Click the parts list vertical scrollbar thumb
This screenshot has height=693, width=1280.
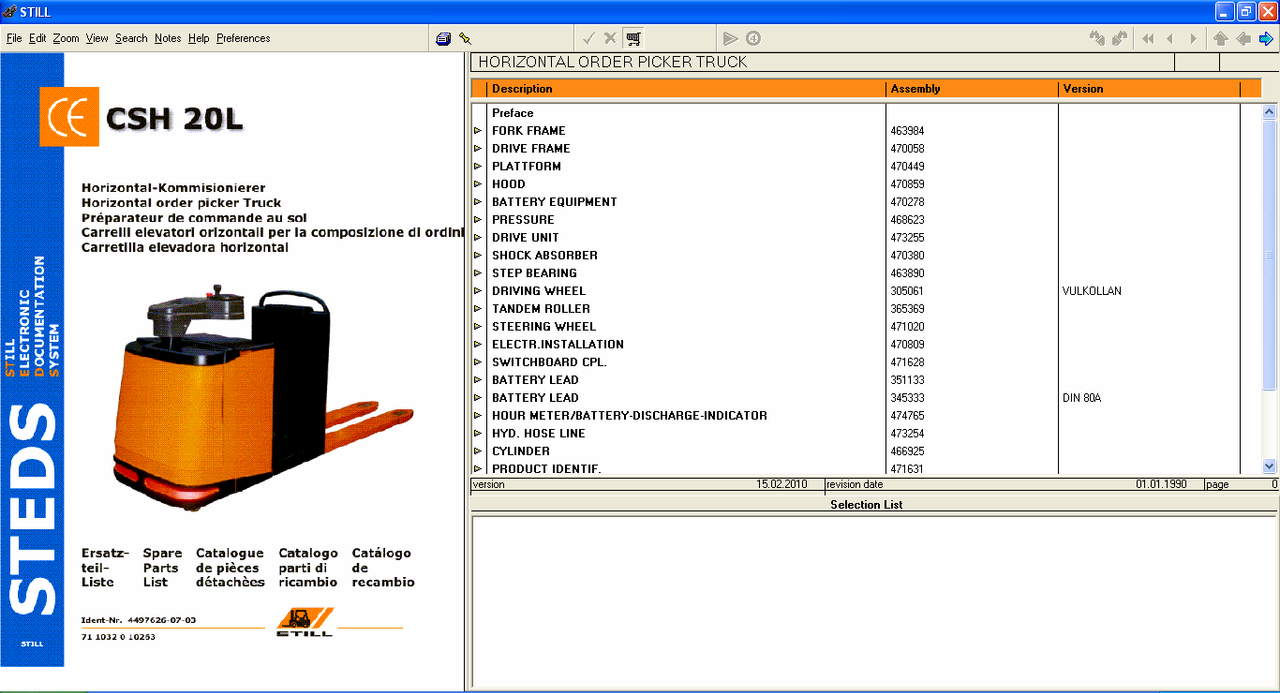[x=1269, y=256]
